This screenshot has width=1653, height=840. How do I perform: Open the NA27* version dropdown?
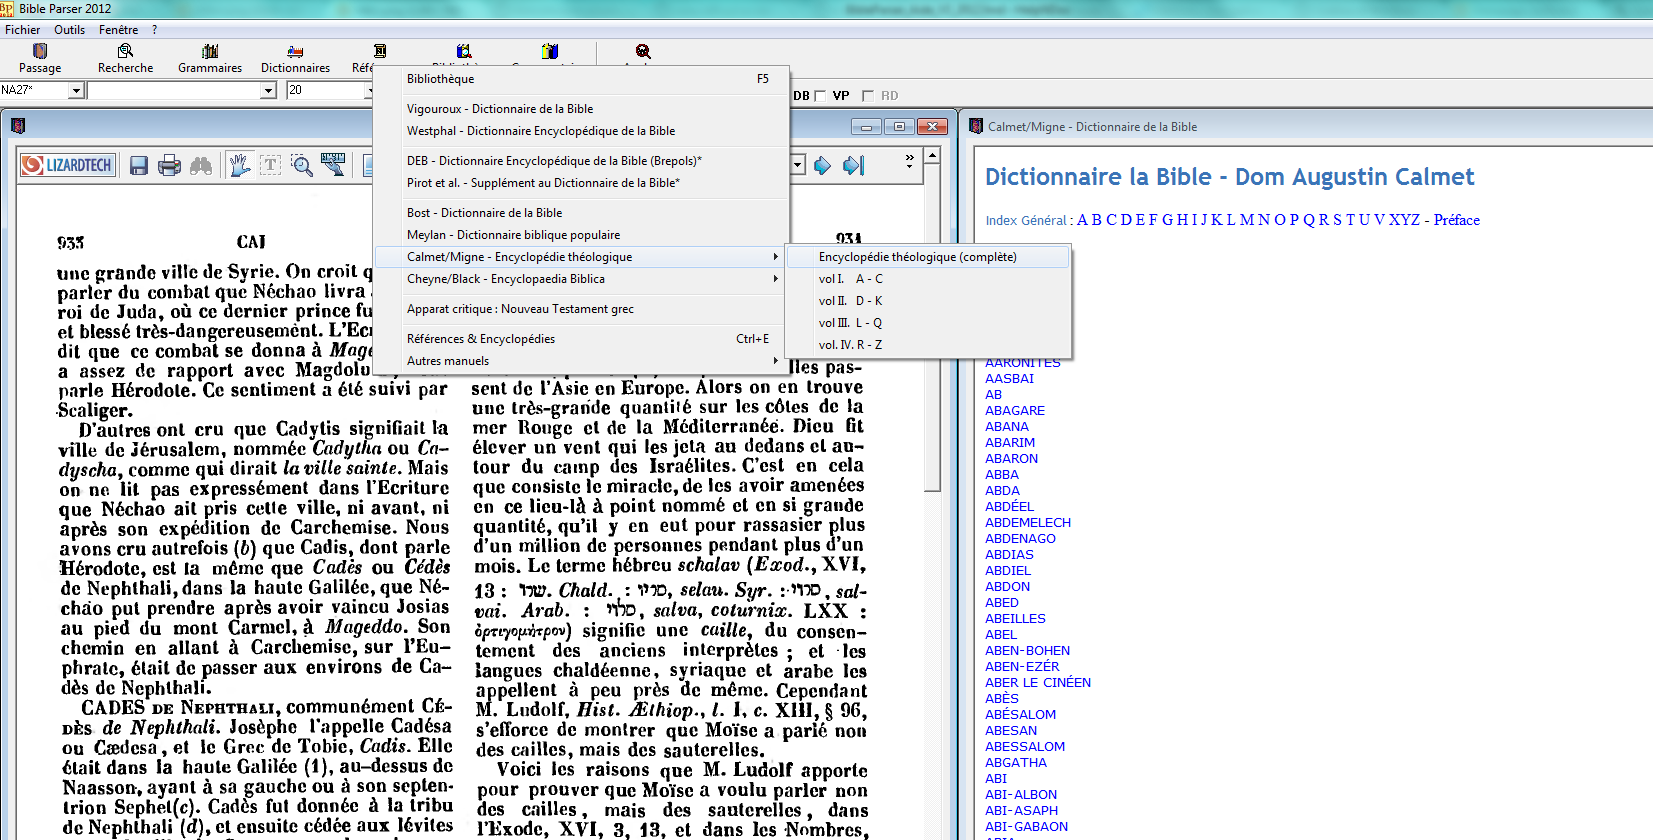point(75,91)
